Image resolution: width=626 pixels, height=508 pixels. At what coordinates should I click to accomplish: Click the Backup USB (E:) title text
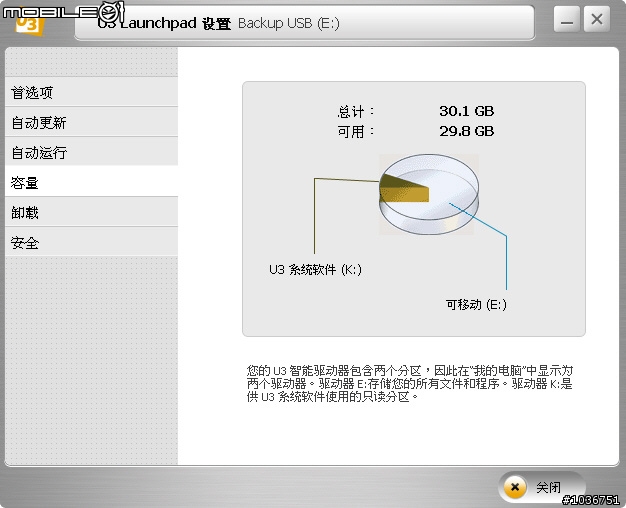pos(289,23)
